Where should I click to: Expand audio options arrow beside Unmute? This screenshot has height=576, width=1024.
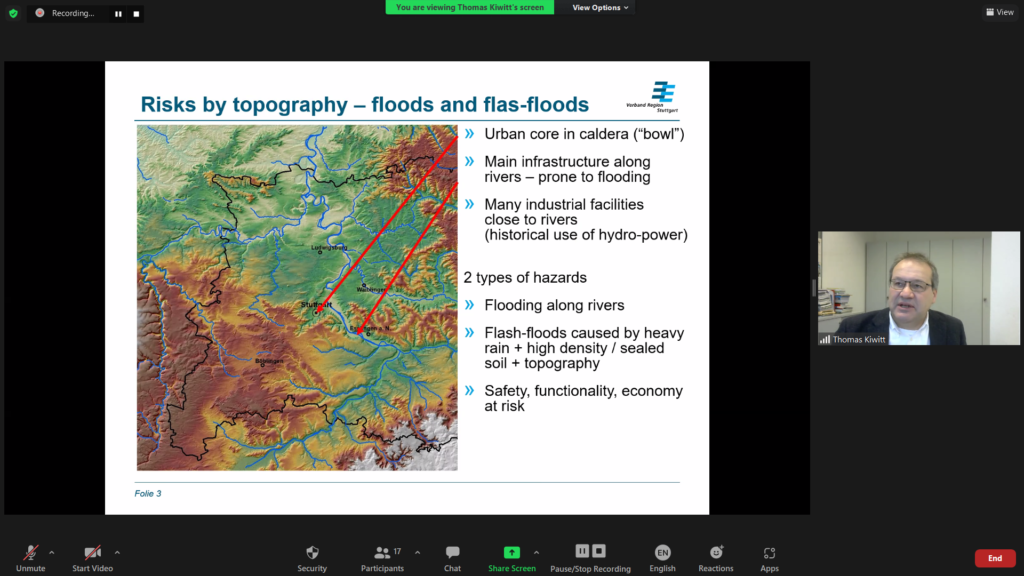point(52,552)
